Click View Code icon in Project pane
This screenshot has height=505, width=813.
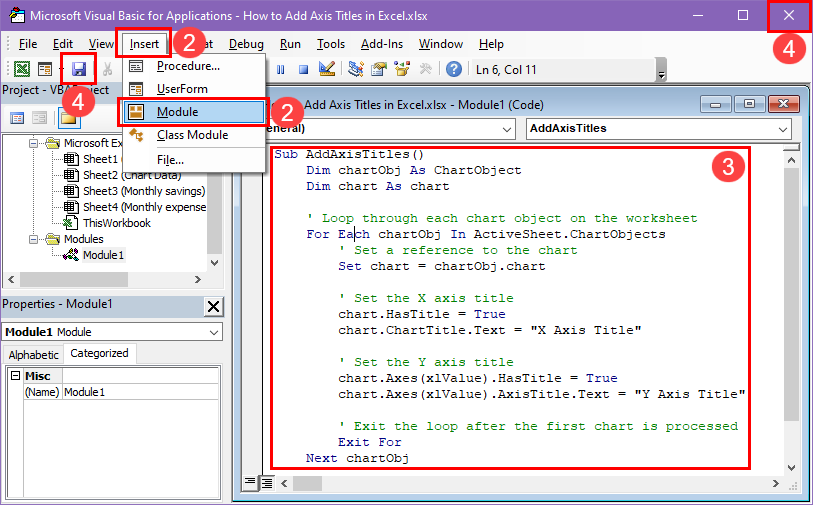click(17, 118)
